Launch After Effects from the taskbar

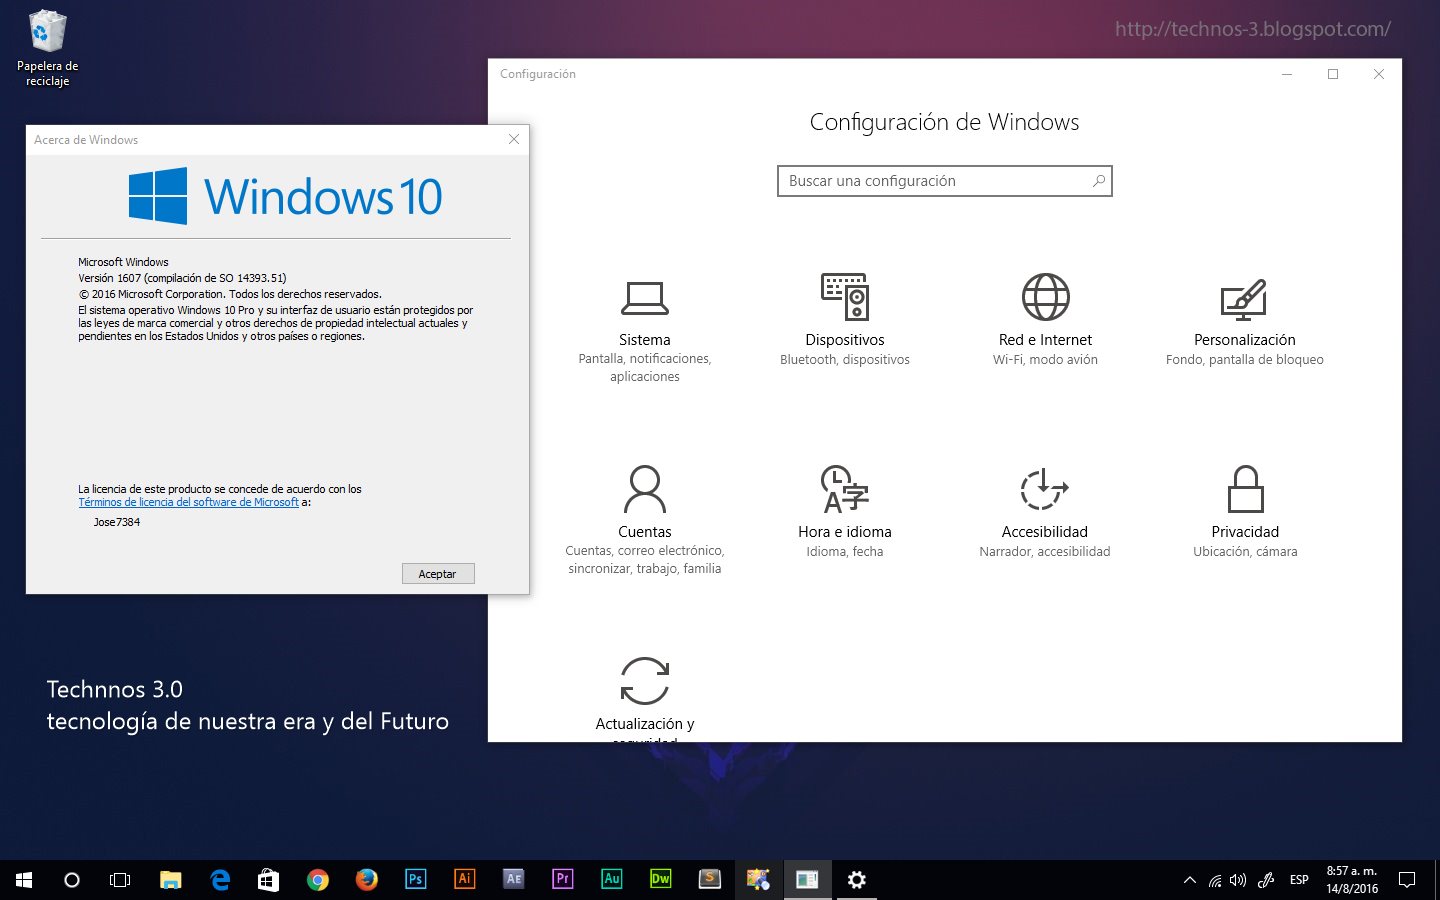click(x=514, y=880)
